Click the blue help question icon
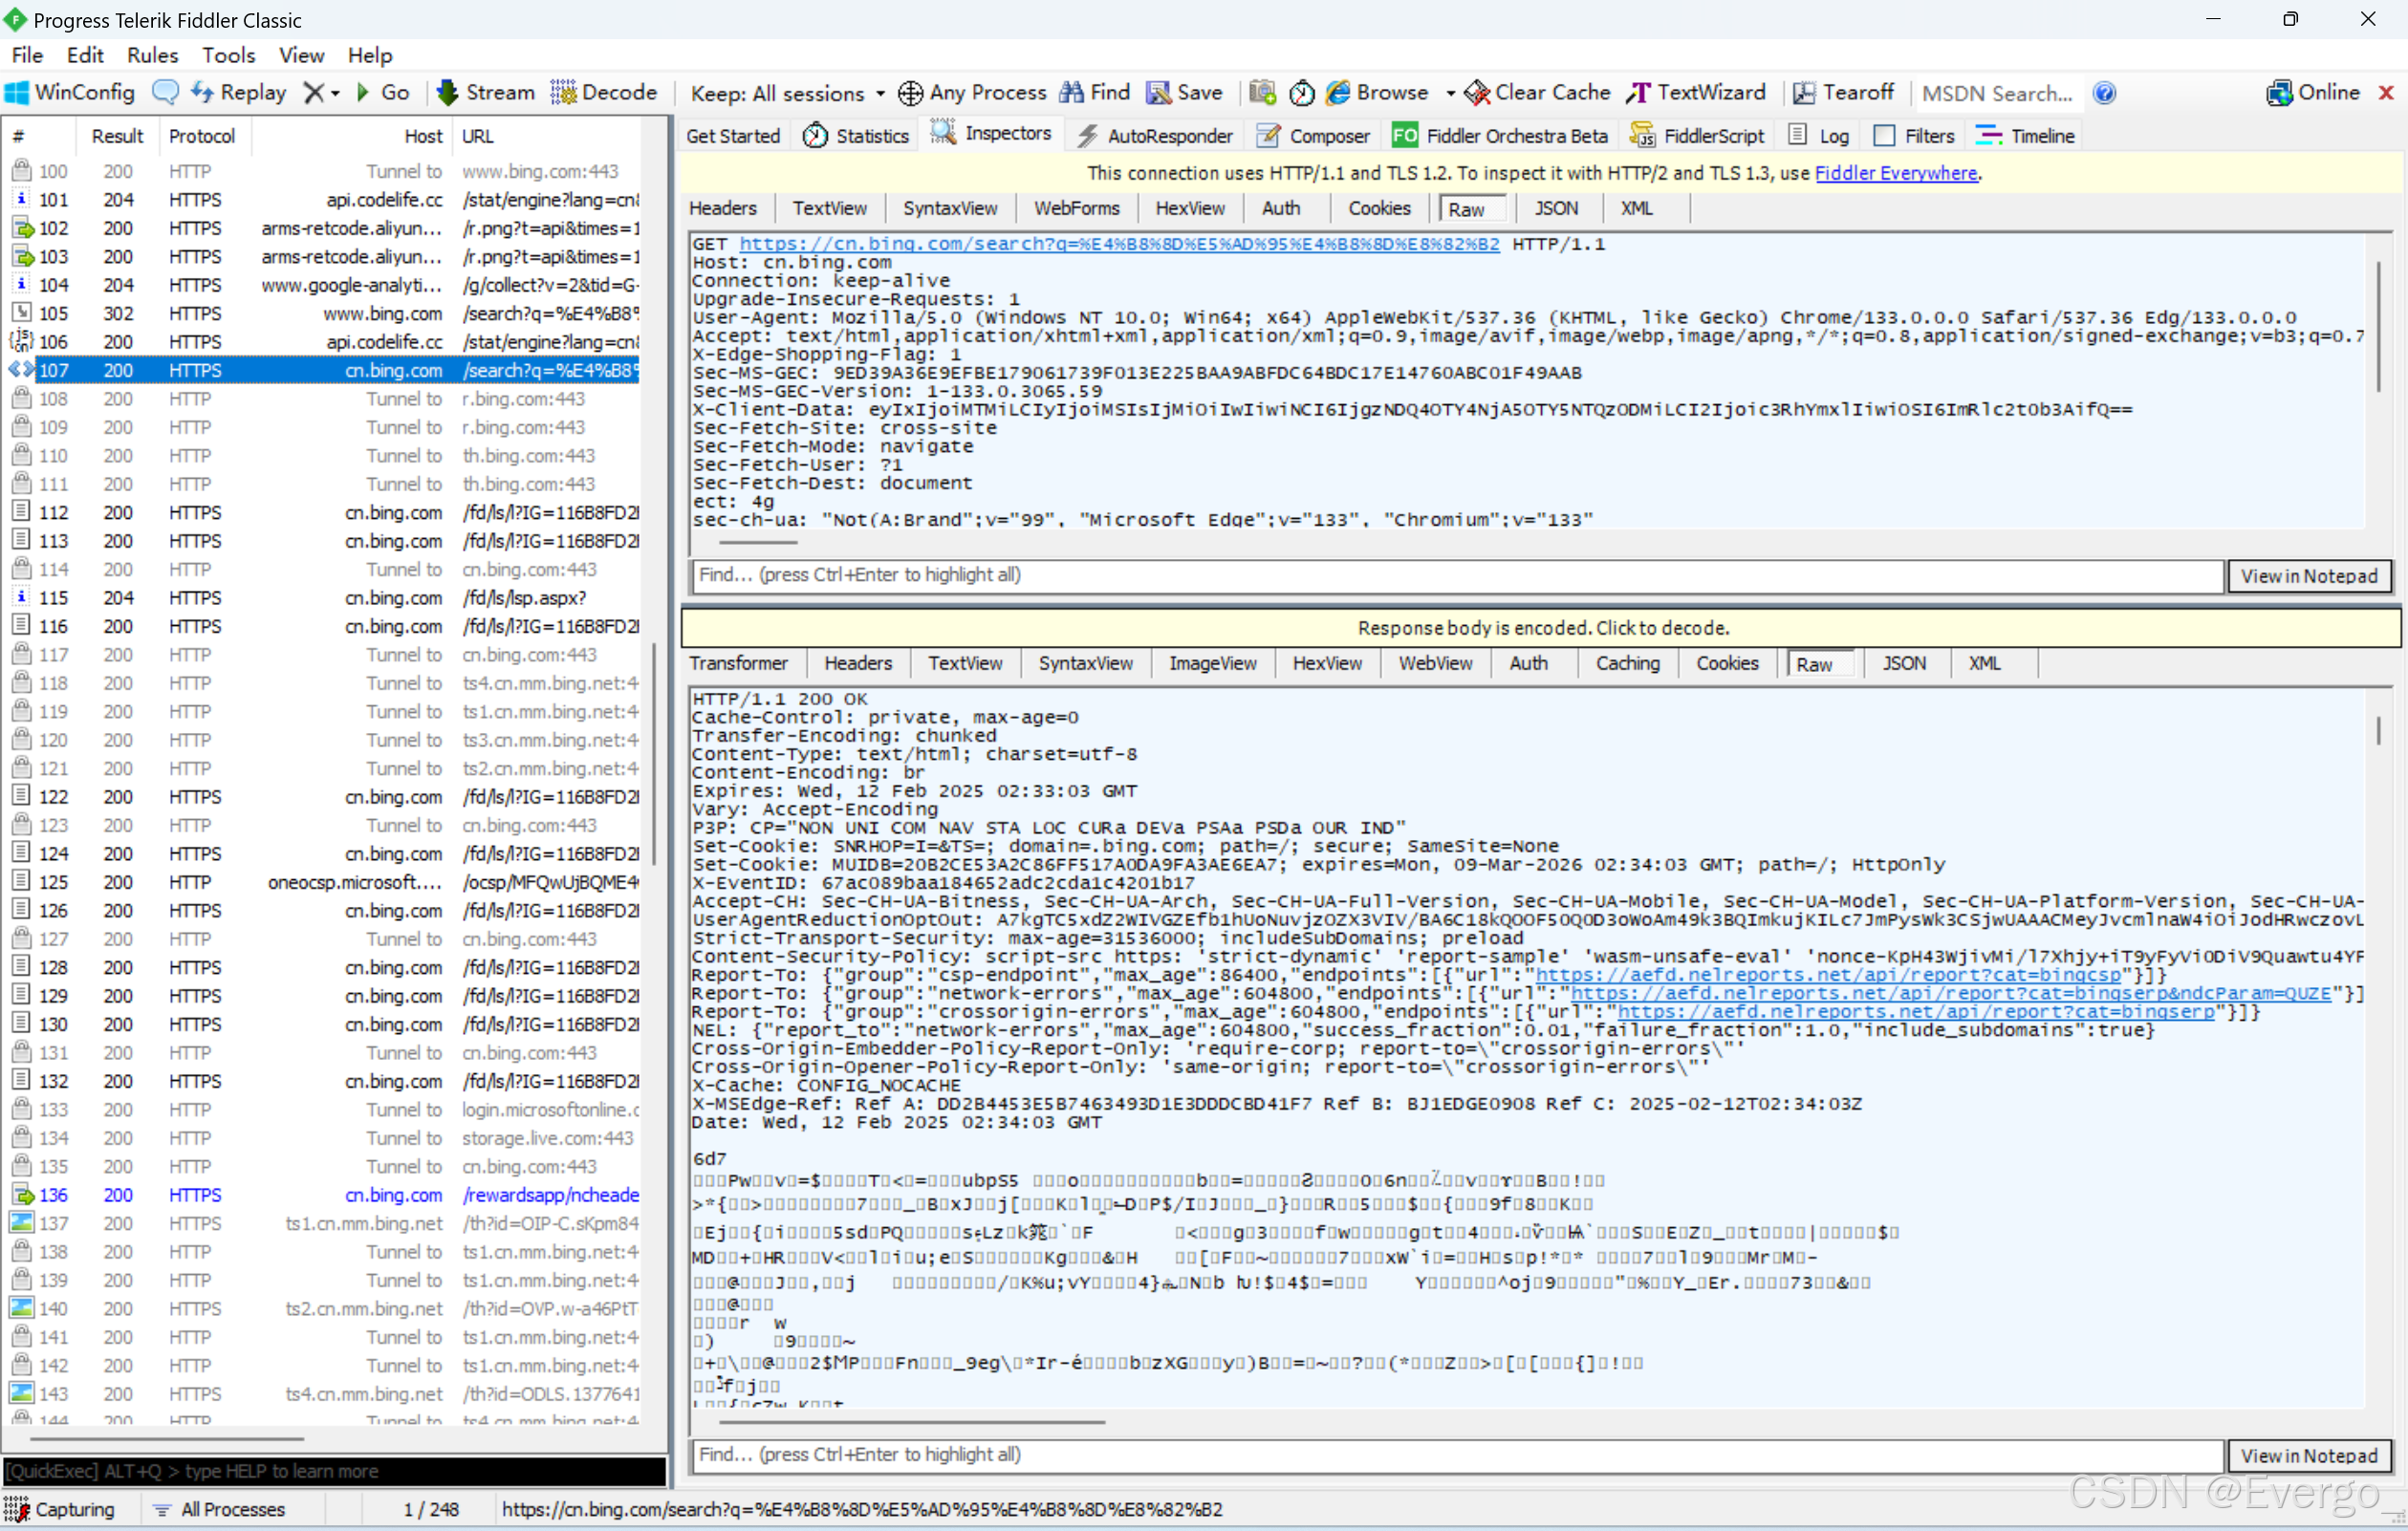 coord(2104,92)
